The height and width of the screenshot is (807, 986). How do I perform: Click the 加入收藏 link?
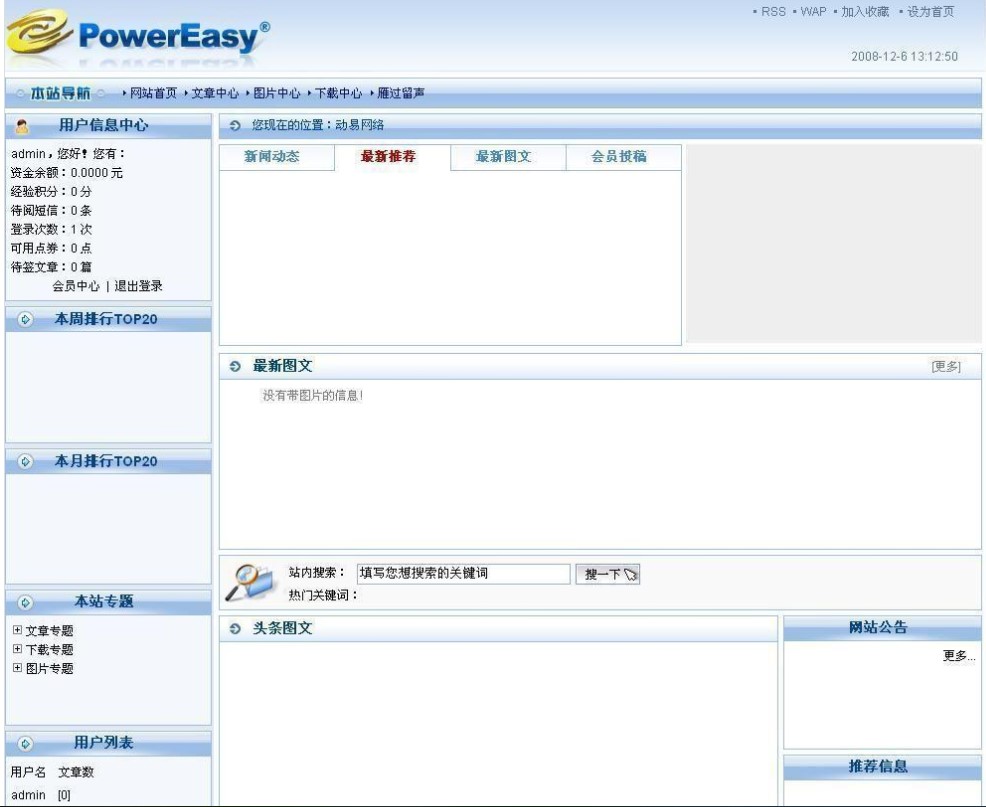pos(865,11)
